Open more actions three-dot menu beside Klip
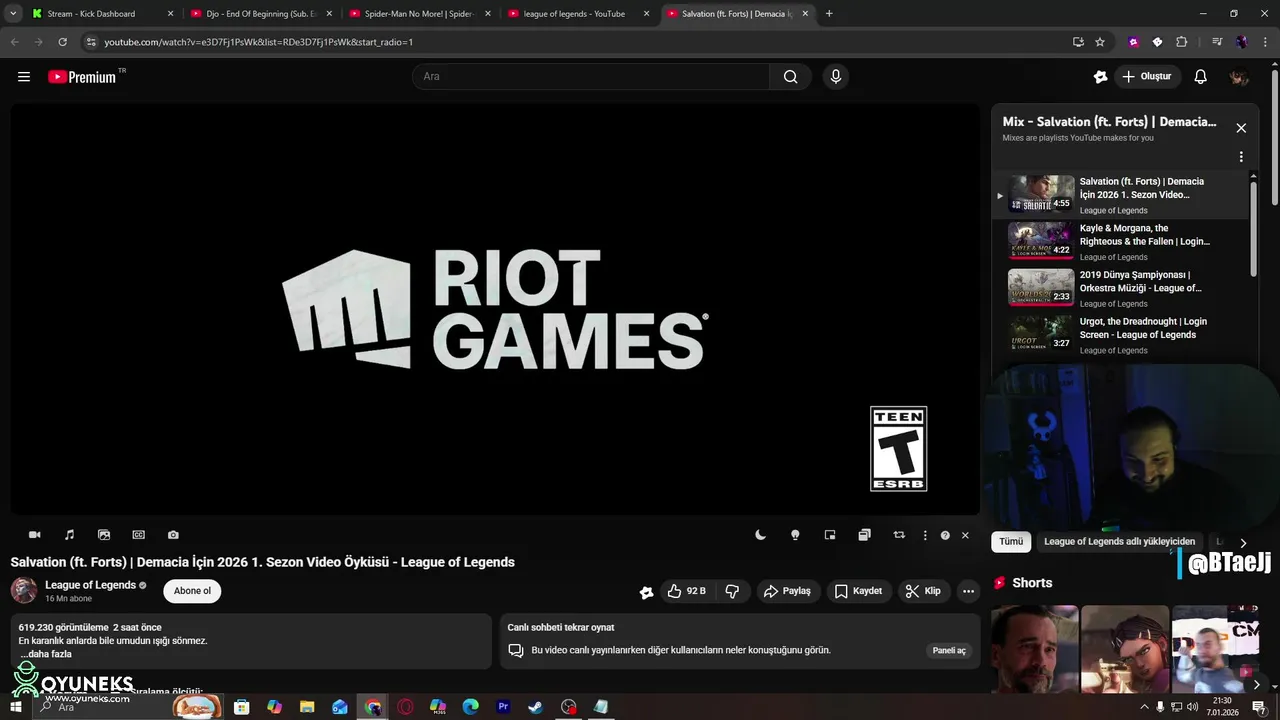 coord(968,591)
